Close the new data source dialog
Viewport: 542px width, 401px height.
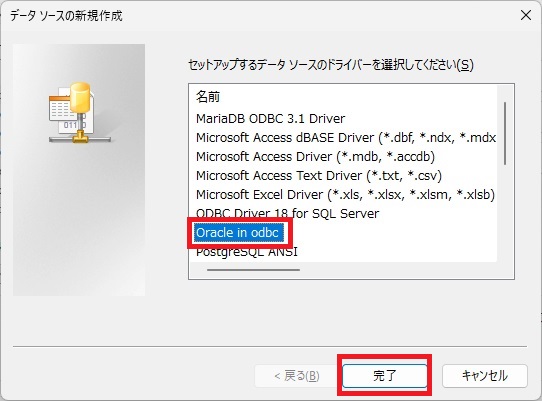click(x=526, y=15)
